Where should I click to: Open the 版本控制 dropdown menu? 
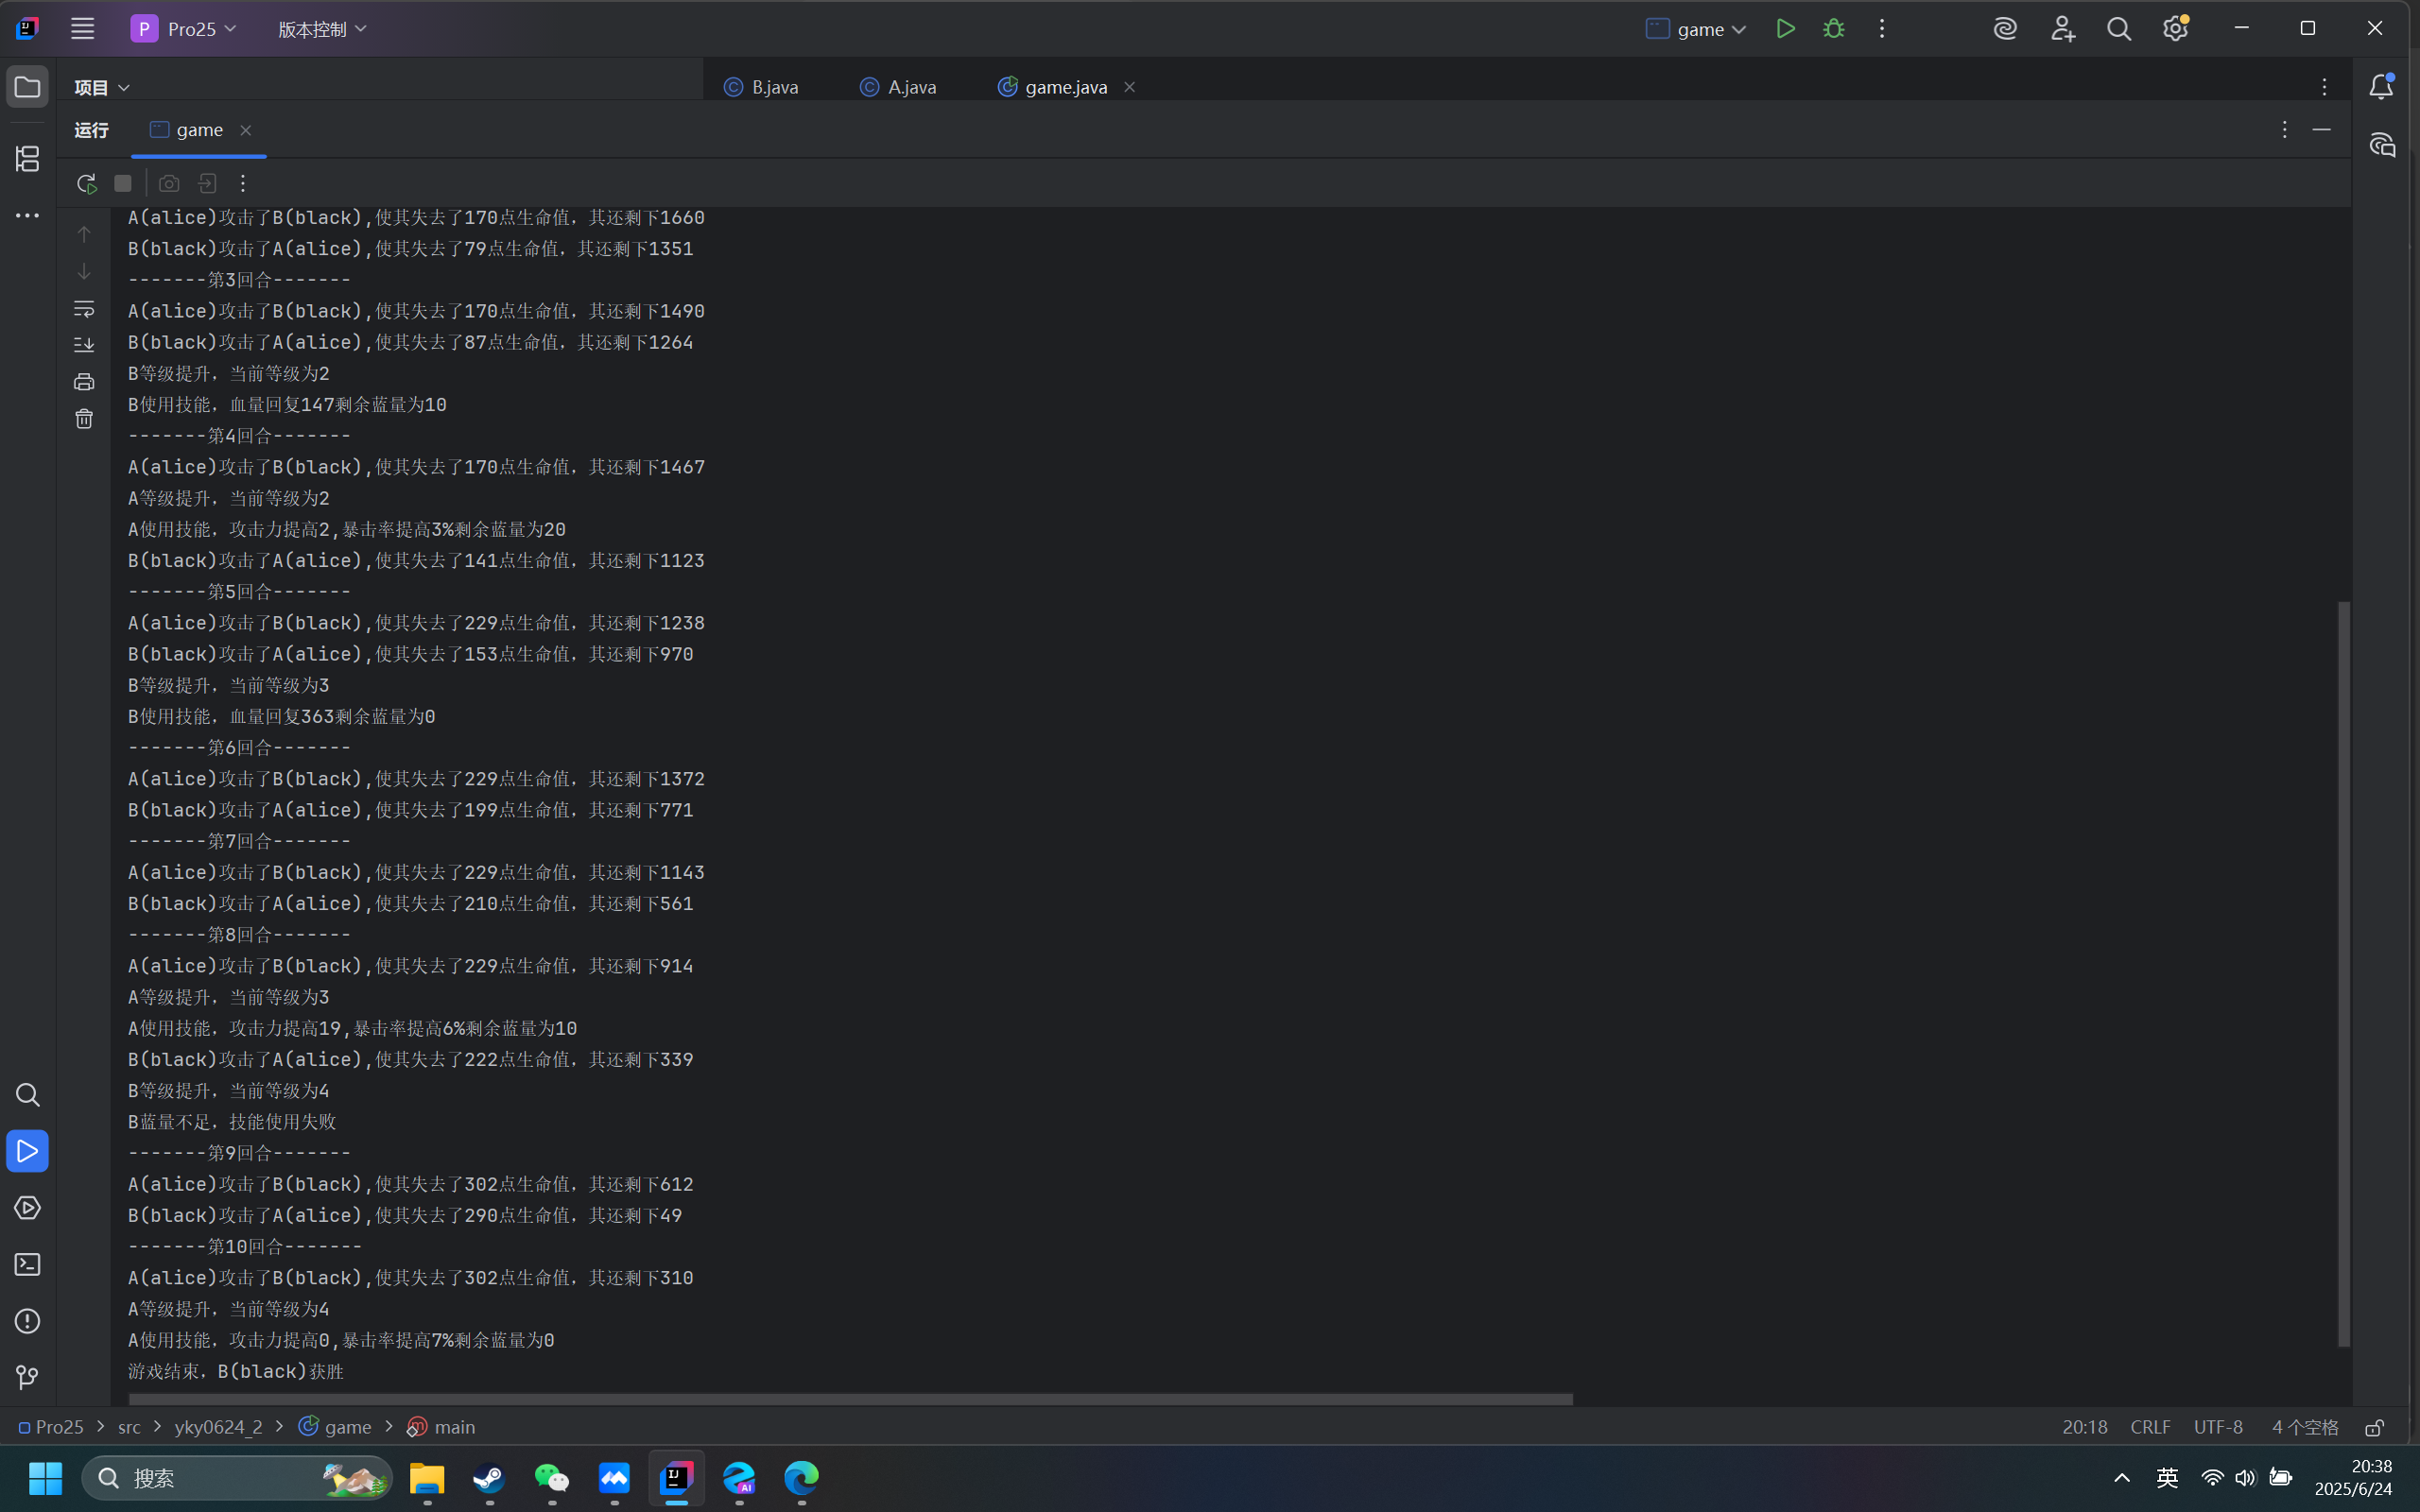click(322, 29)
